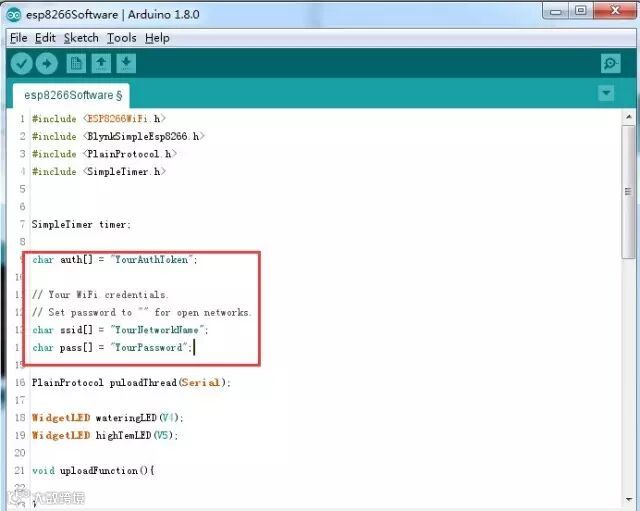Viewport: 640px width, 511px height.
Task: Click the scrollbar up arrow
Action: point(628,117)
